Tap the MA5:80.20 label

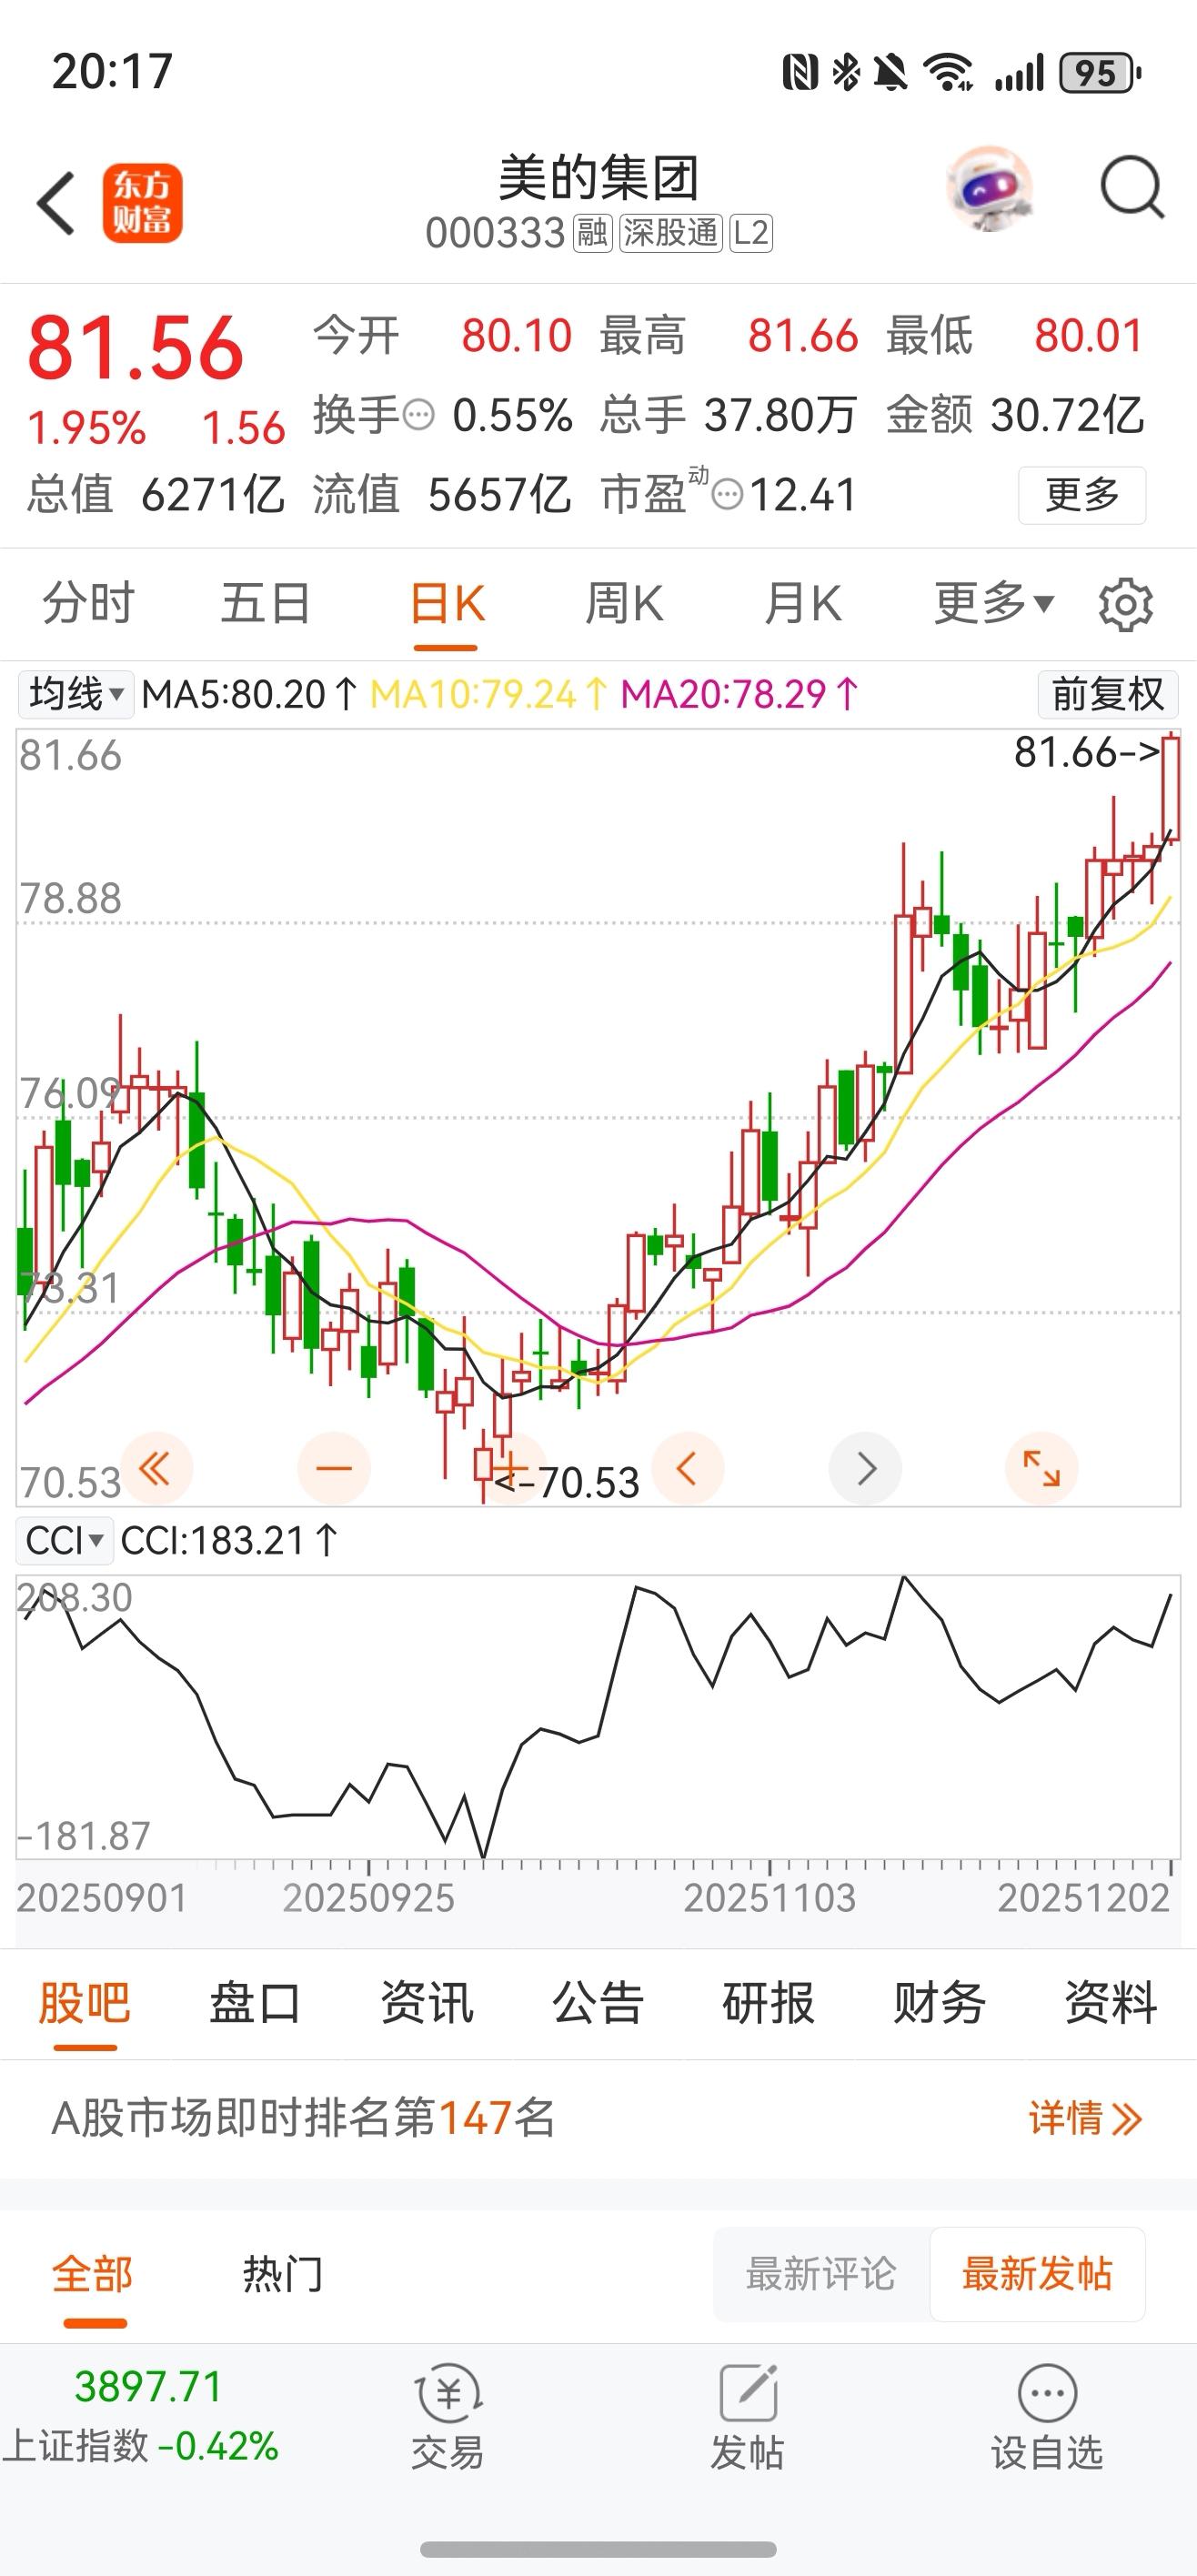click(249, 693)
